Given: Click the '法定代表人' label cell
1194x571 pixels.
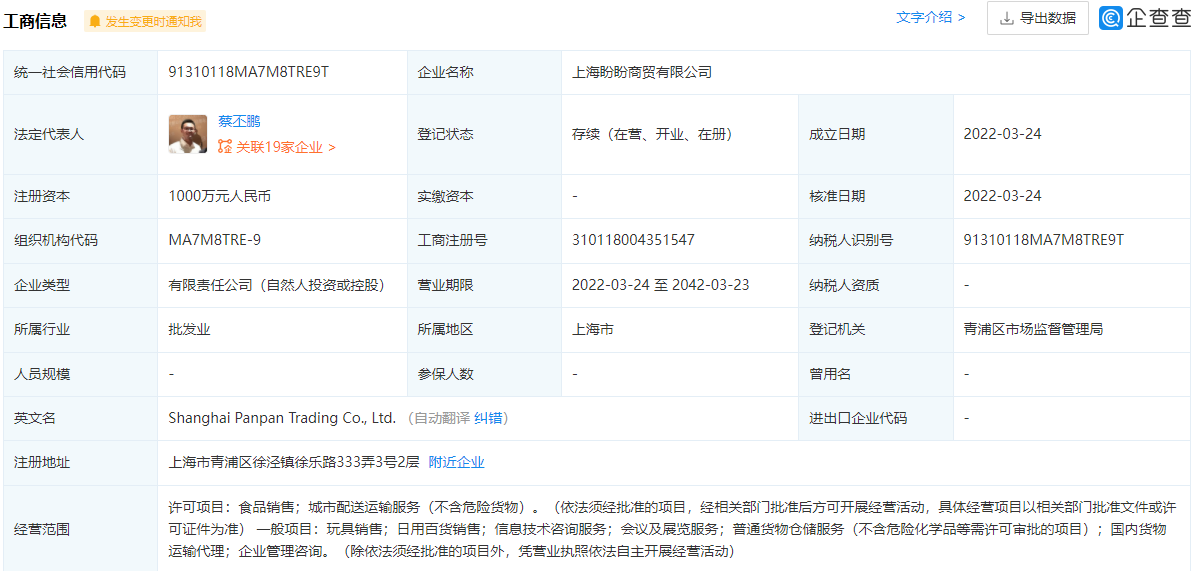Looking at the screenshot, I should (81, 135).
